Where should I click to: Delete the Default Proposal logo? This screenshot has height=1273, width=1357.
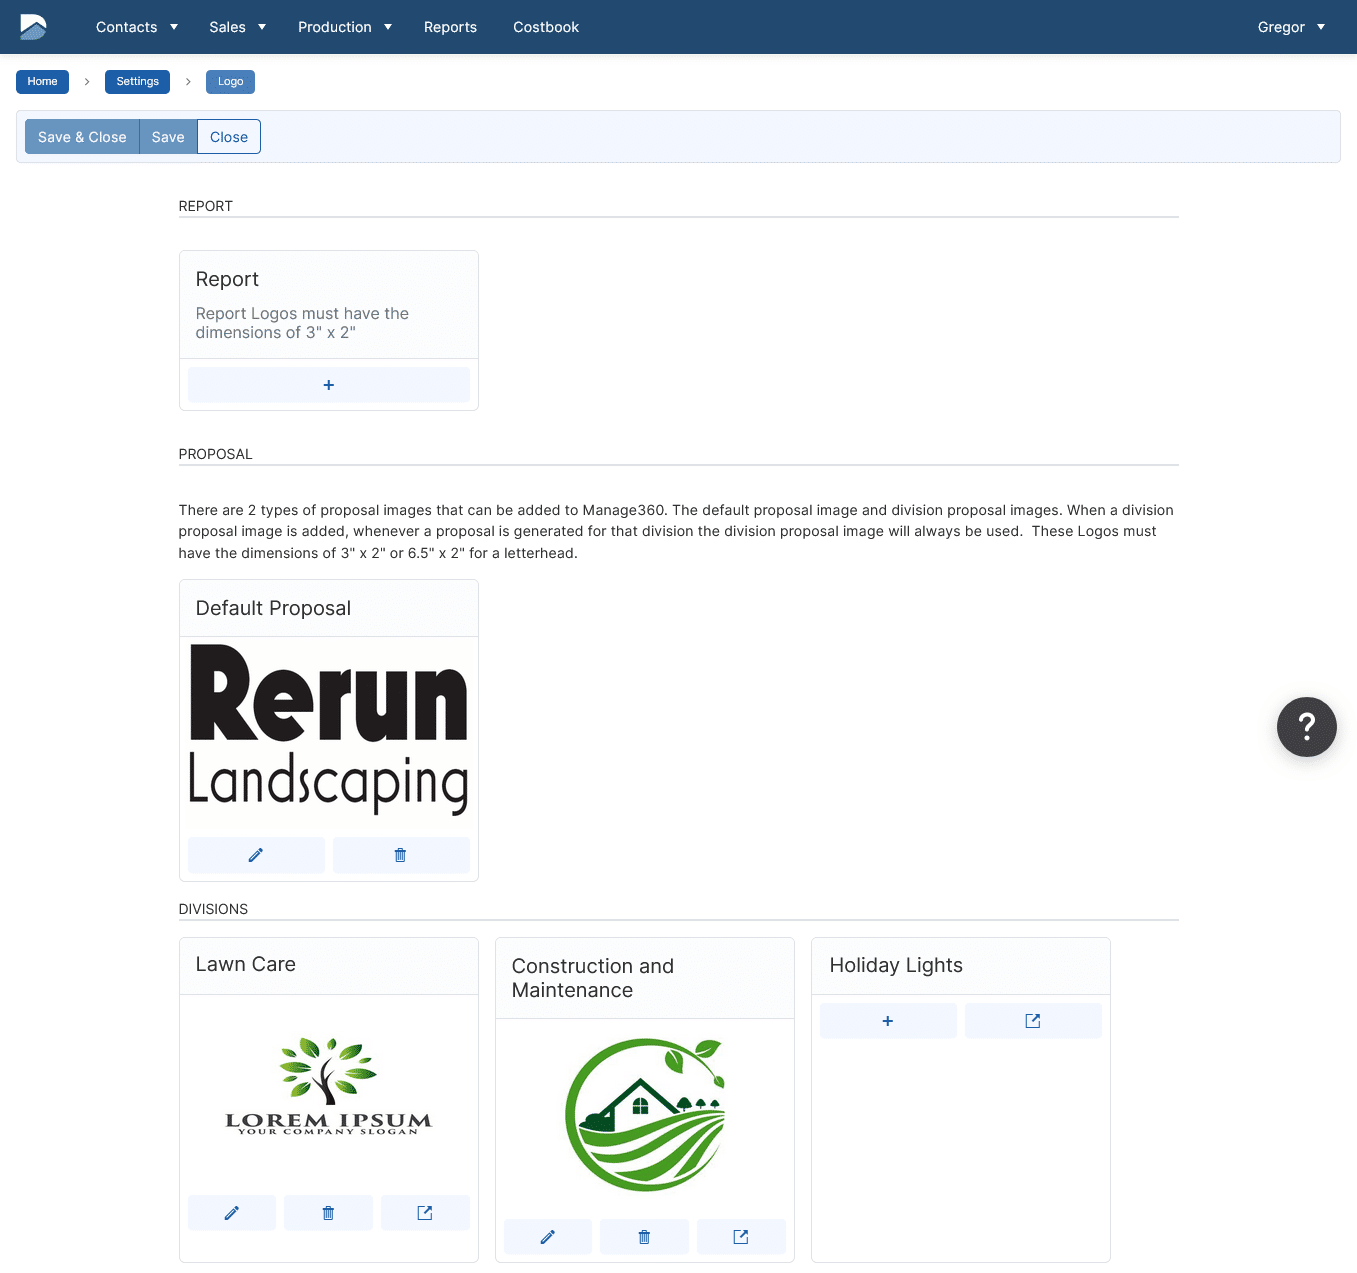click(401, 855)
